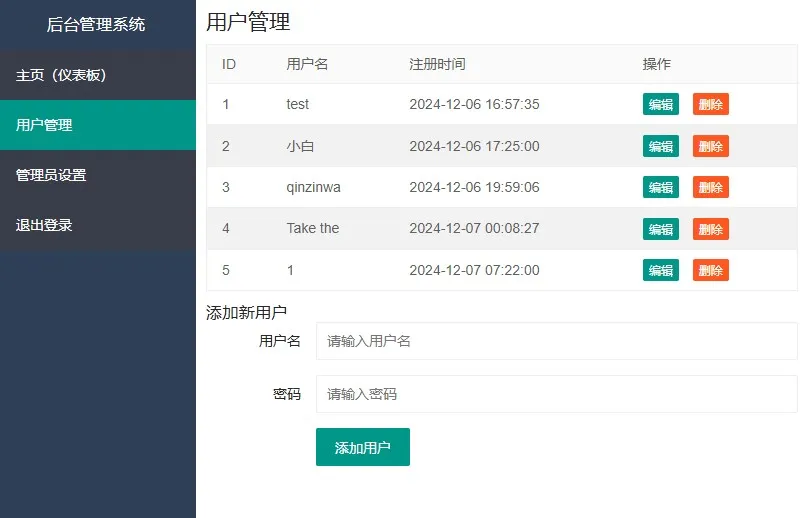Edit the Take the user row
Screen dimensions: 800x518
pyautogui.click(x=661, y=229)
